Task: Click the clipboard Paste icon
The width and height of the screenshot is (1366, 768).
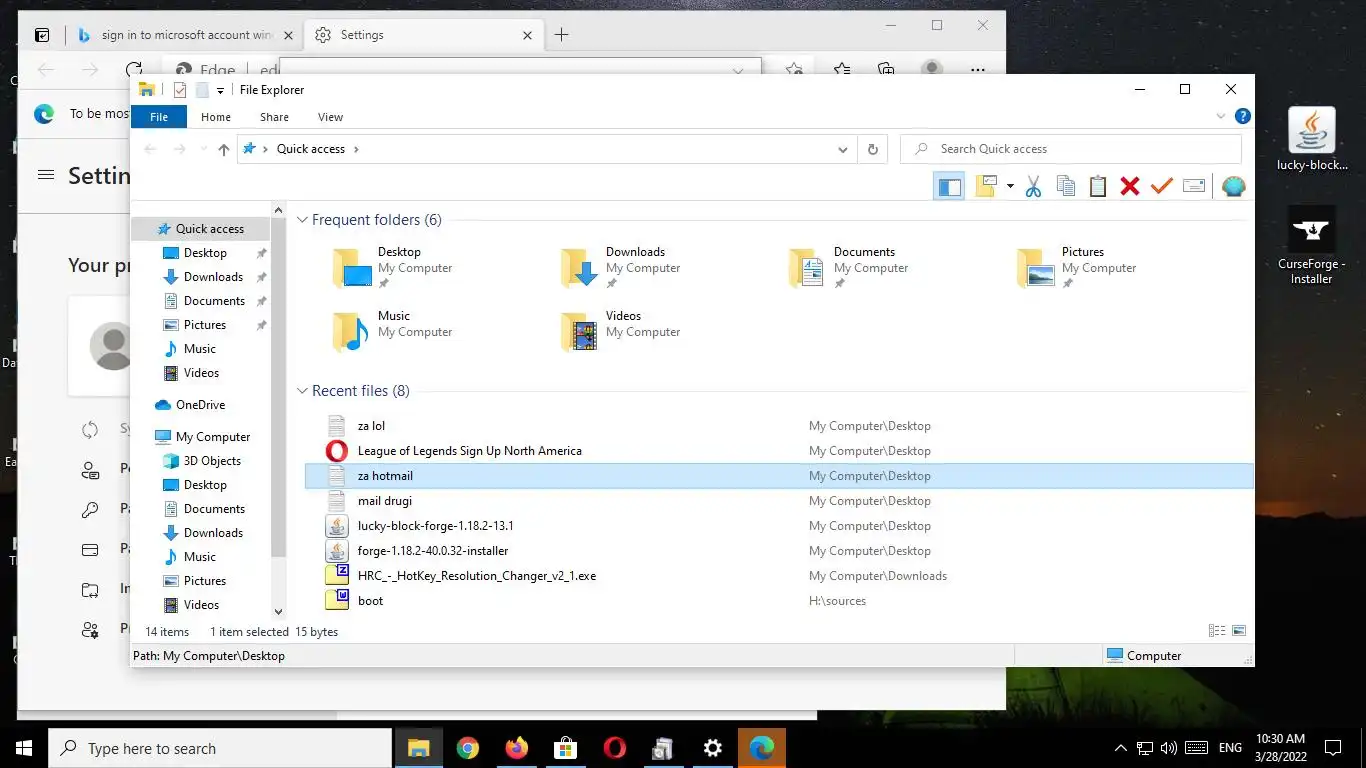Action: click(x=1098, y=186)
